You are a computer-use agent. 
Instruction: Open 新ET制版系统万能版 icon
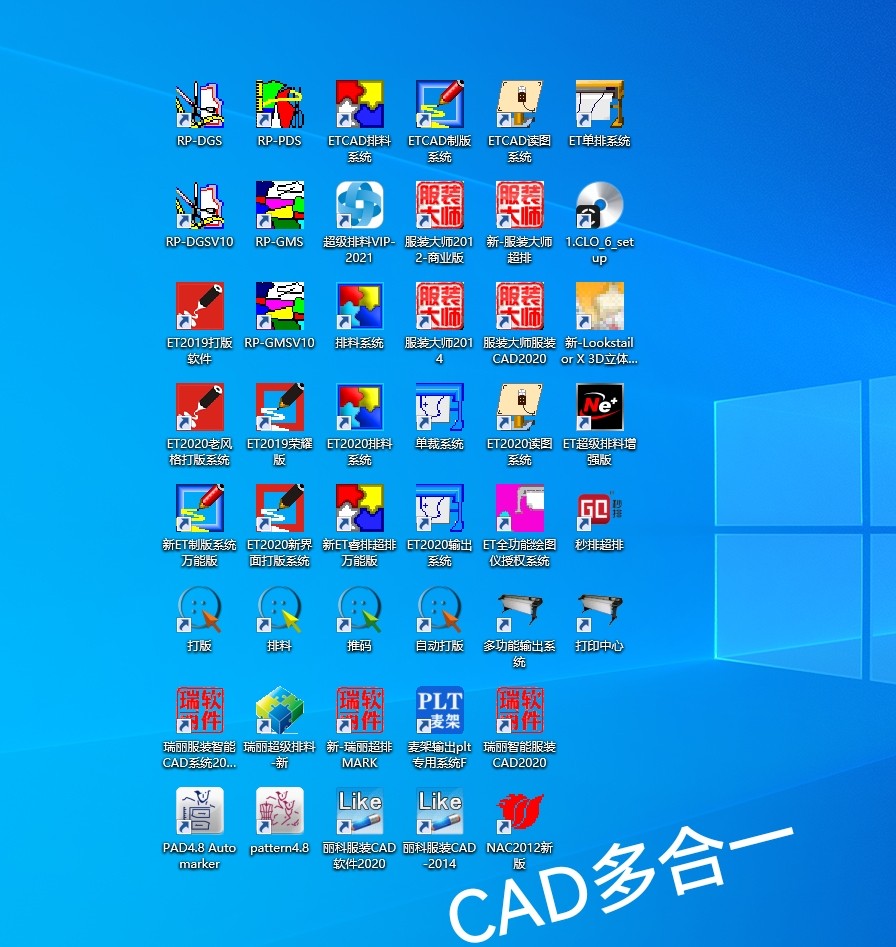199,507
